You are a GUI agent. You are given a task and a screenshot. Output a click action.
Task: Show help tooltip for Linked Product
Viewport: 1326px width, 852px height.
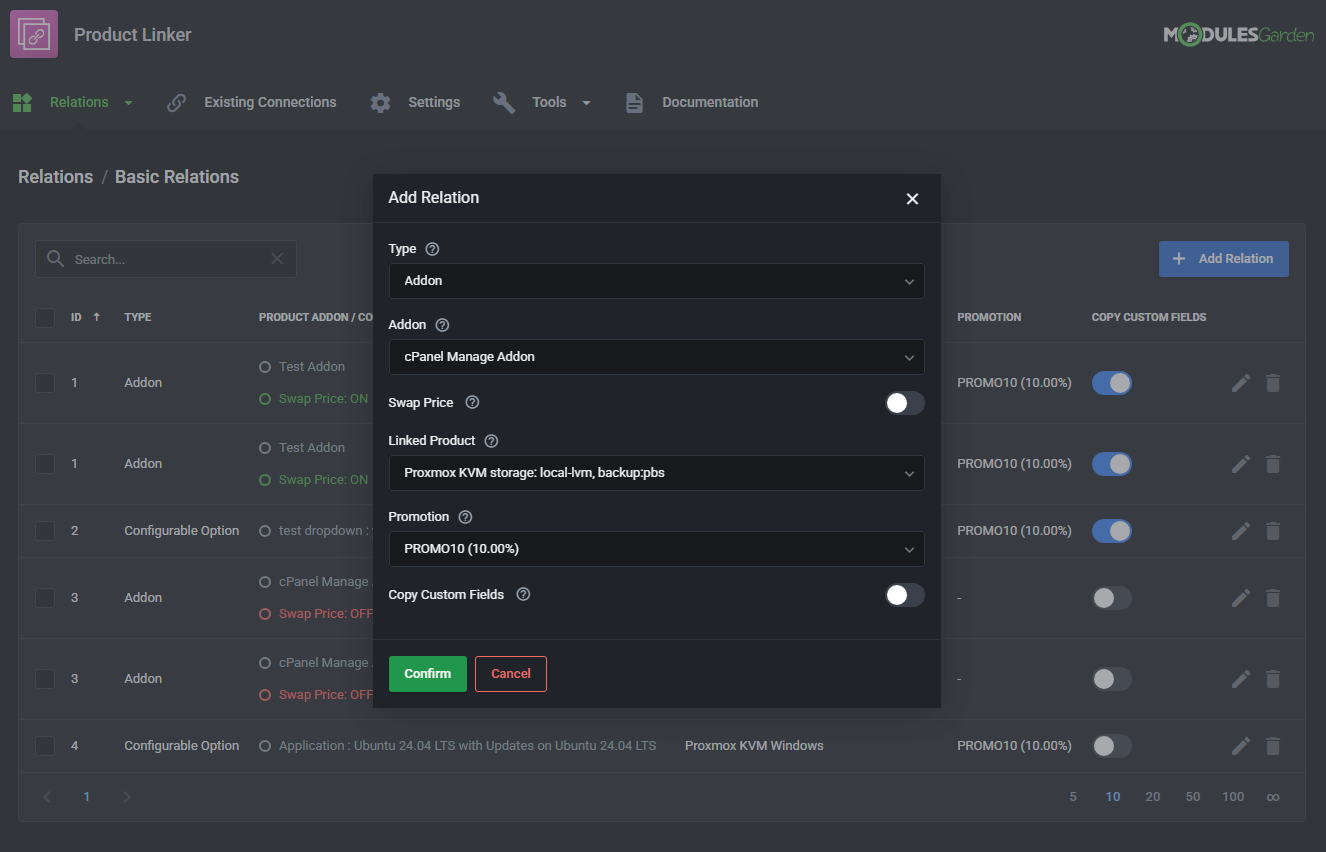pos(491,441)
